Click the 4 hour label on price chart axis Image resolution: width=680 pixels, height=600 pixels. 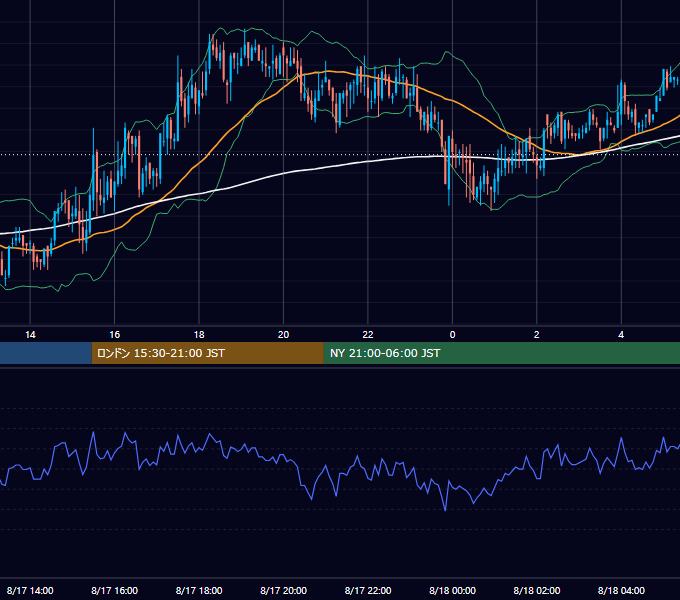click(621, 335)
